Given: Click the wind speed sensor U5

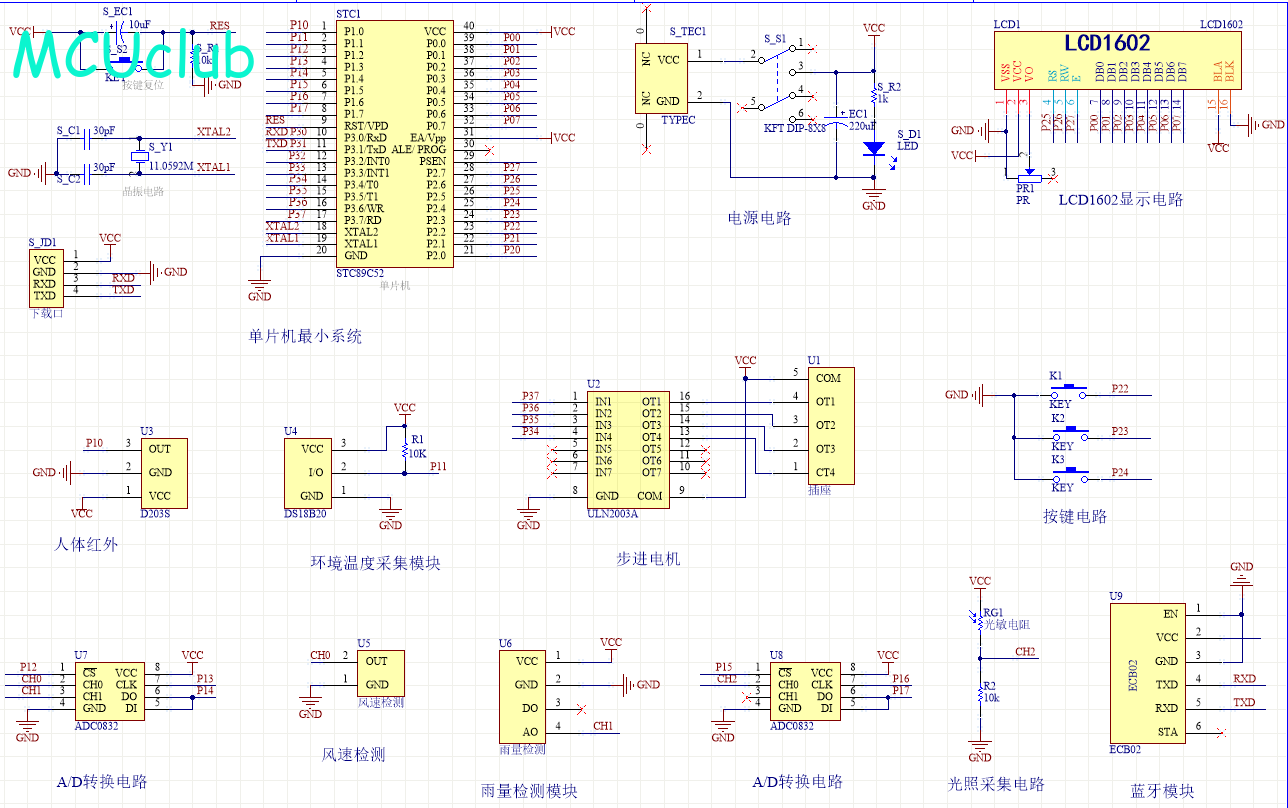Looking at the screenshot, I should (380, 672).
